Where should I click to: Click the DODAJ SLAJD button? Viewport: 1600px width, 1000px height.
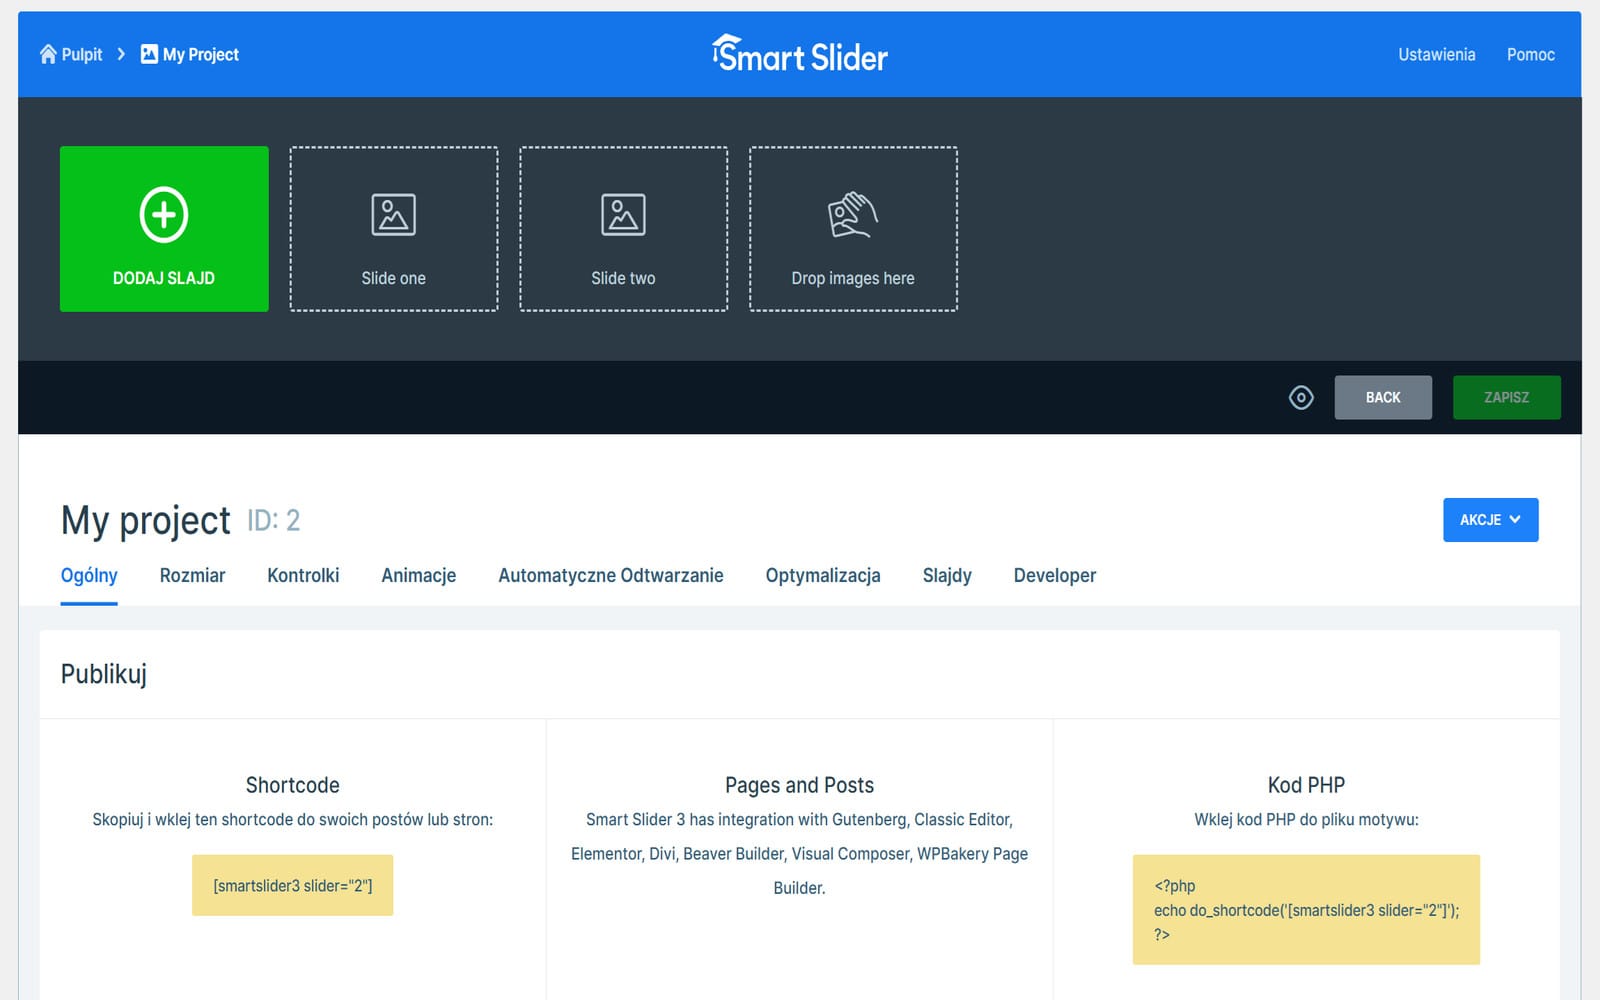tap(164, 229)
